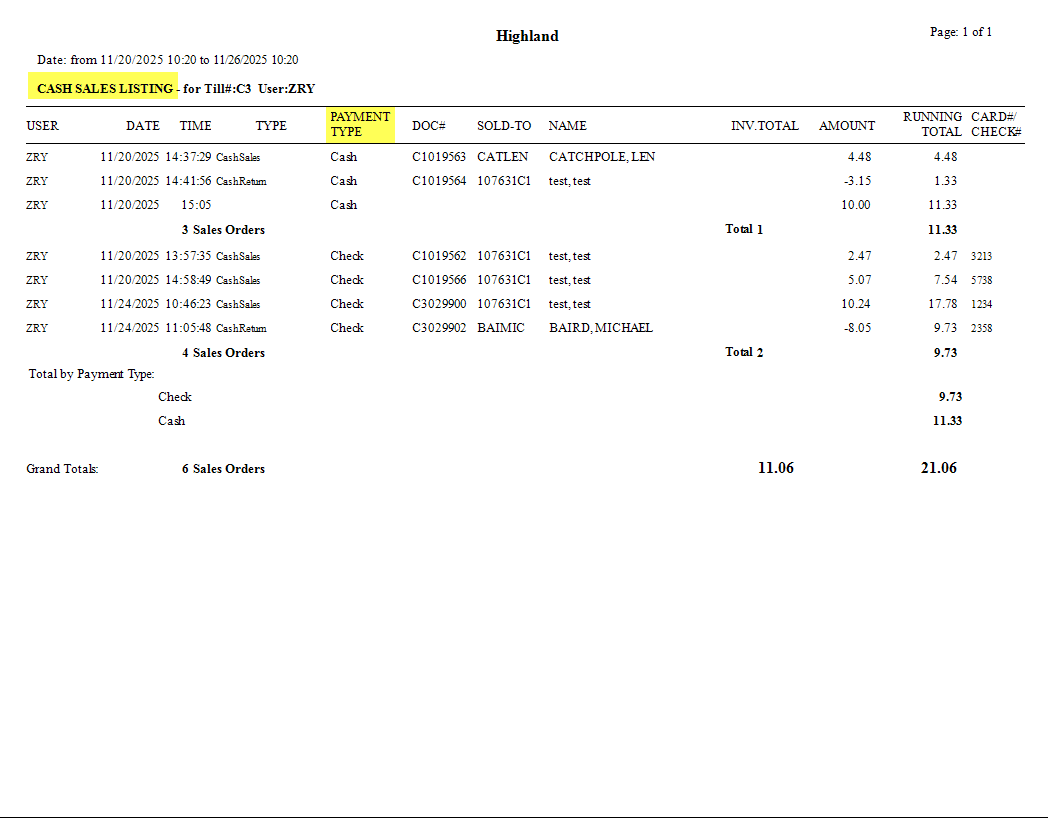Click the highlighted CASH SALES LISTING title
1048x818 pixels.
point(101,87)
